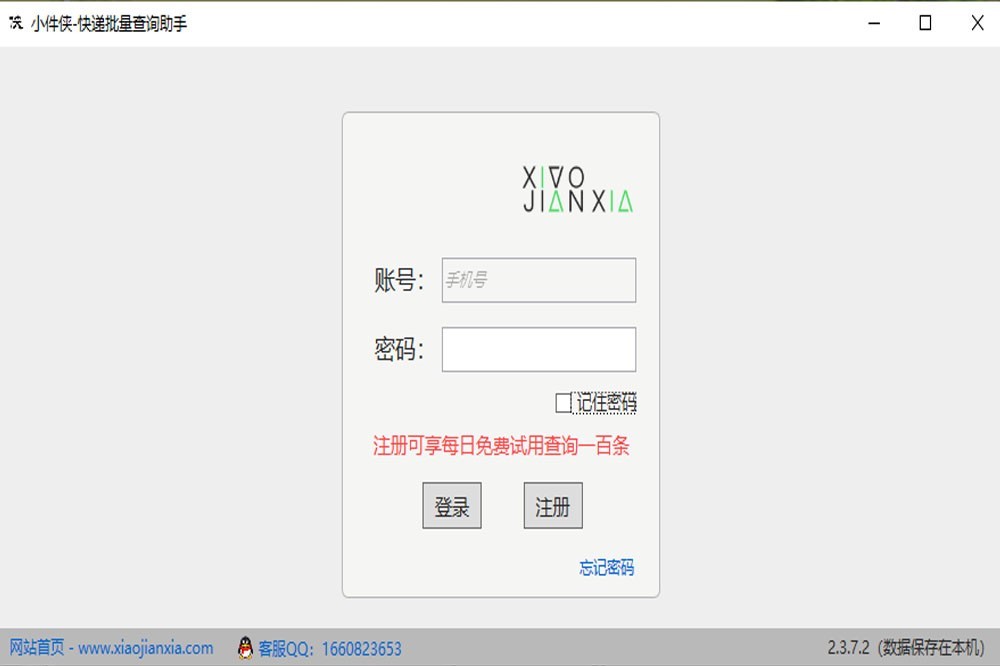The width and height of the screenshot is (1000, 666).
Task: Tick the 记住密码 checkbox box
Action: click(563, 403)
